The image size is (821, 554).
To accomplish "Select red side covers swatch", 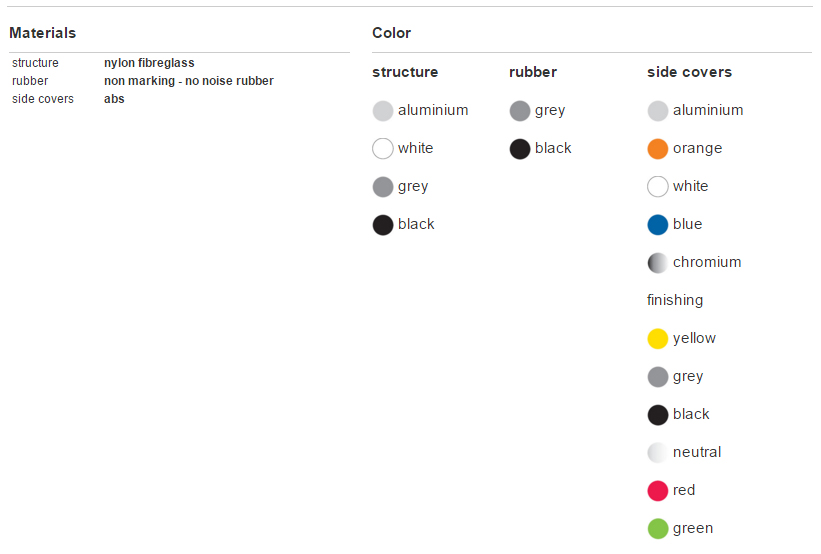I will point(658,491).
